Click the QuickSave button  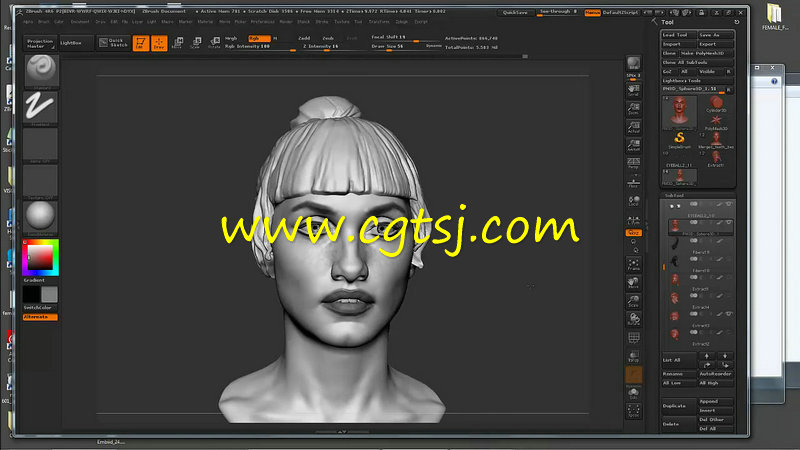click(x=515, y=12)
